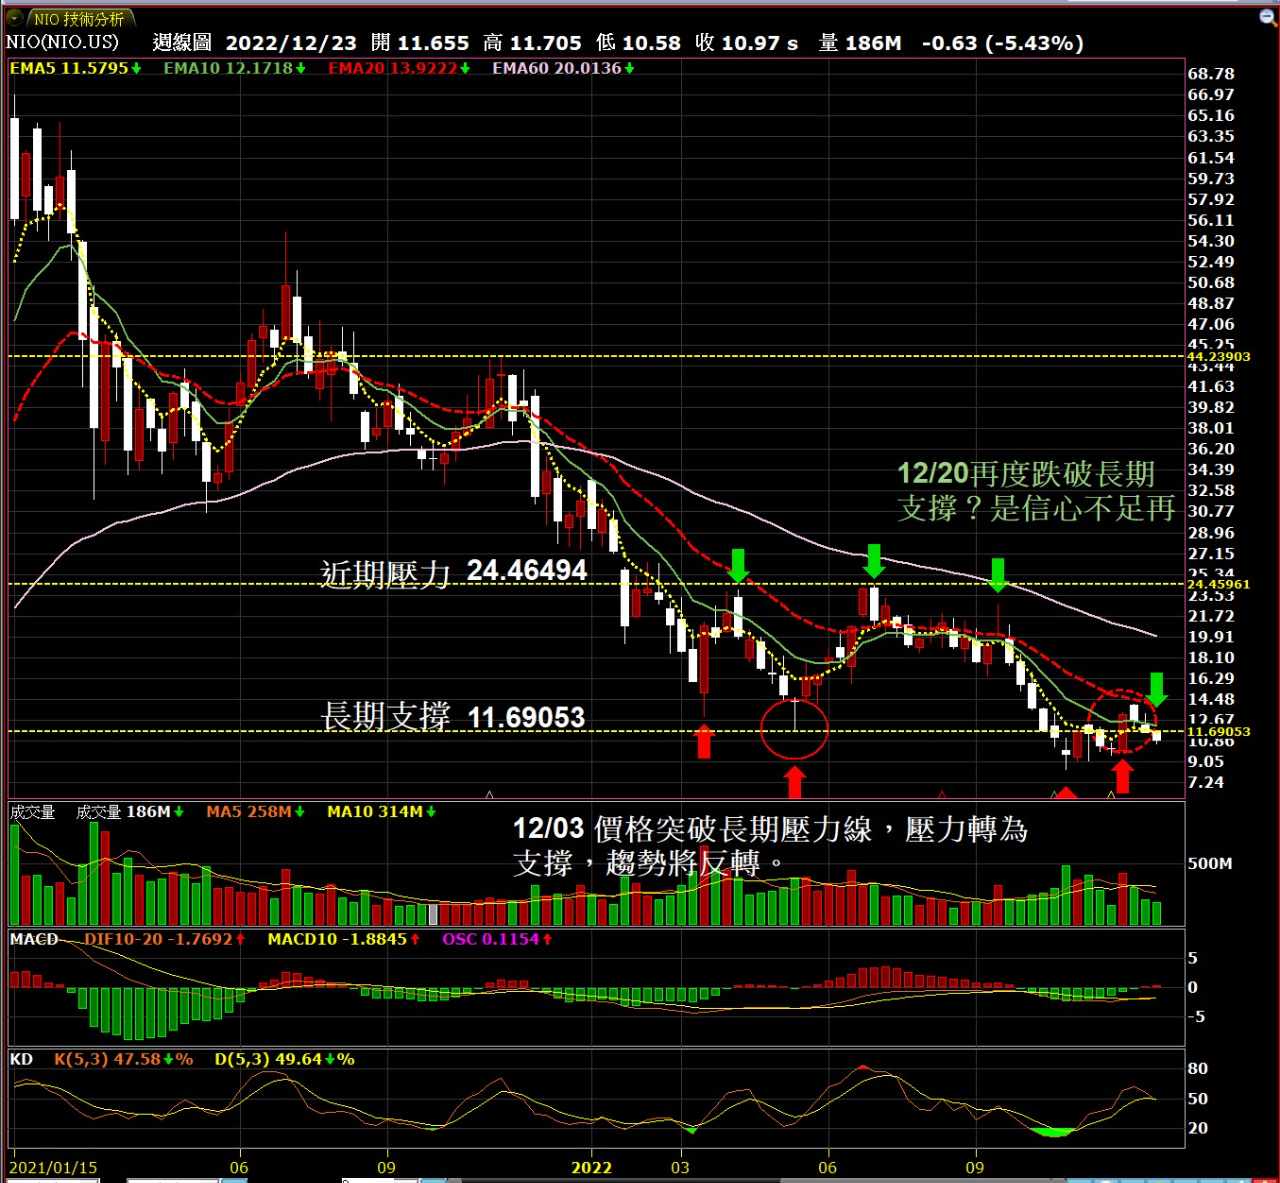The height and width of the screenshot is (1183, 1280).
Task: Click the MA10 314M volume average label
Action: point(382,812)
